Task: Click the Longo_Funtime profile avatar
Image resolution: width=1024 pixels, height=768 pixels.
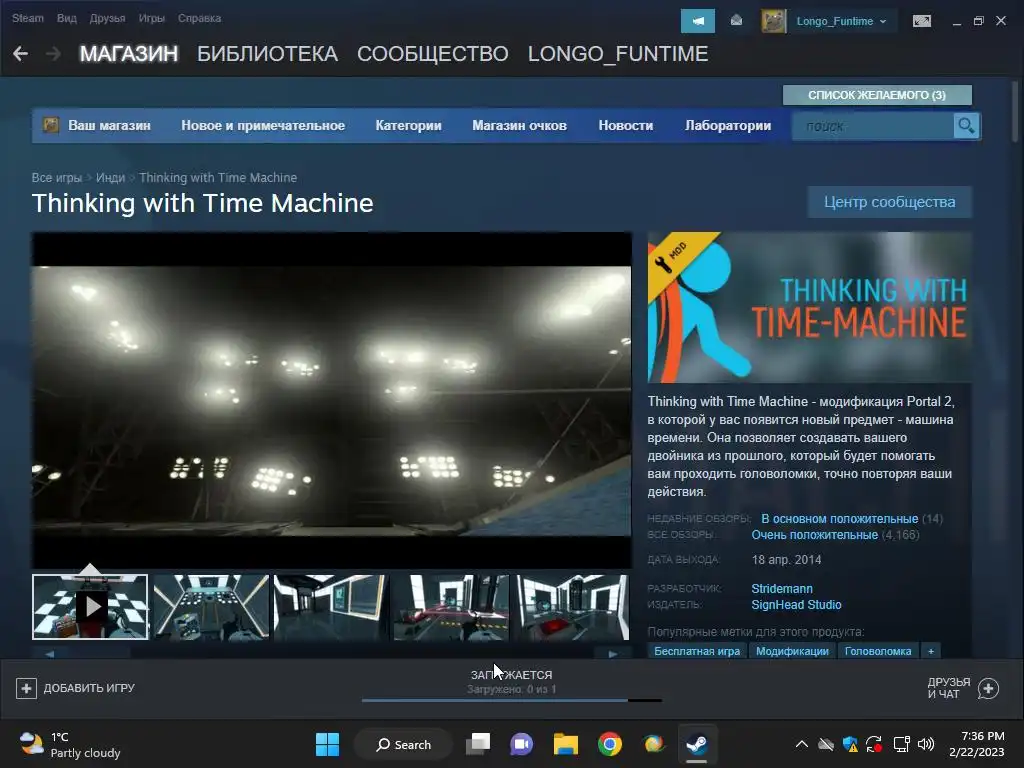Action: [x=773, y=21]
